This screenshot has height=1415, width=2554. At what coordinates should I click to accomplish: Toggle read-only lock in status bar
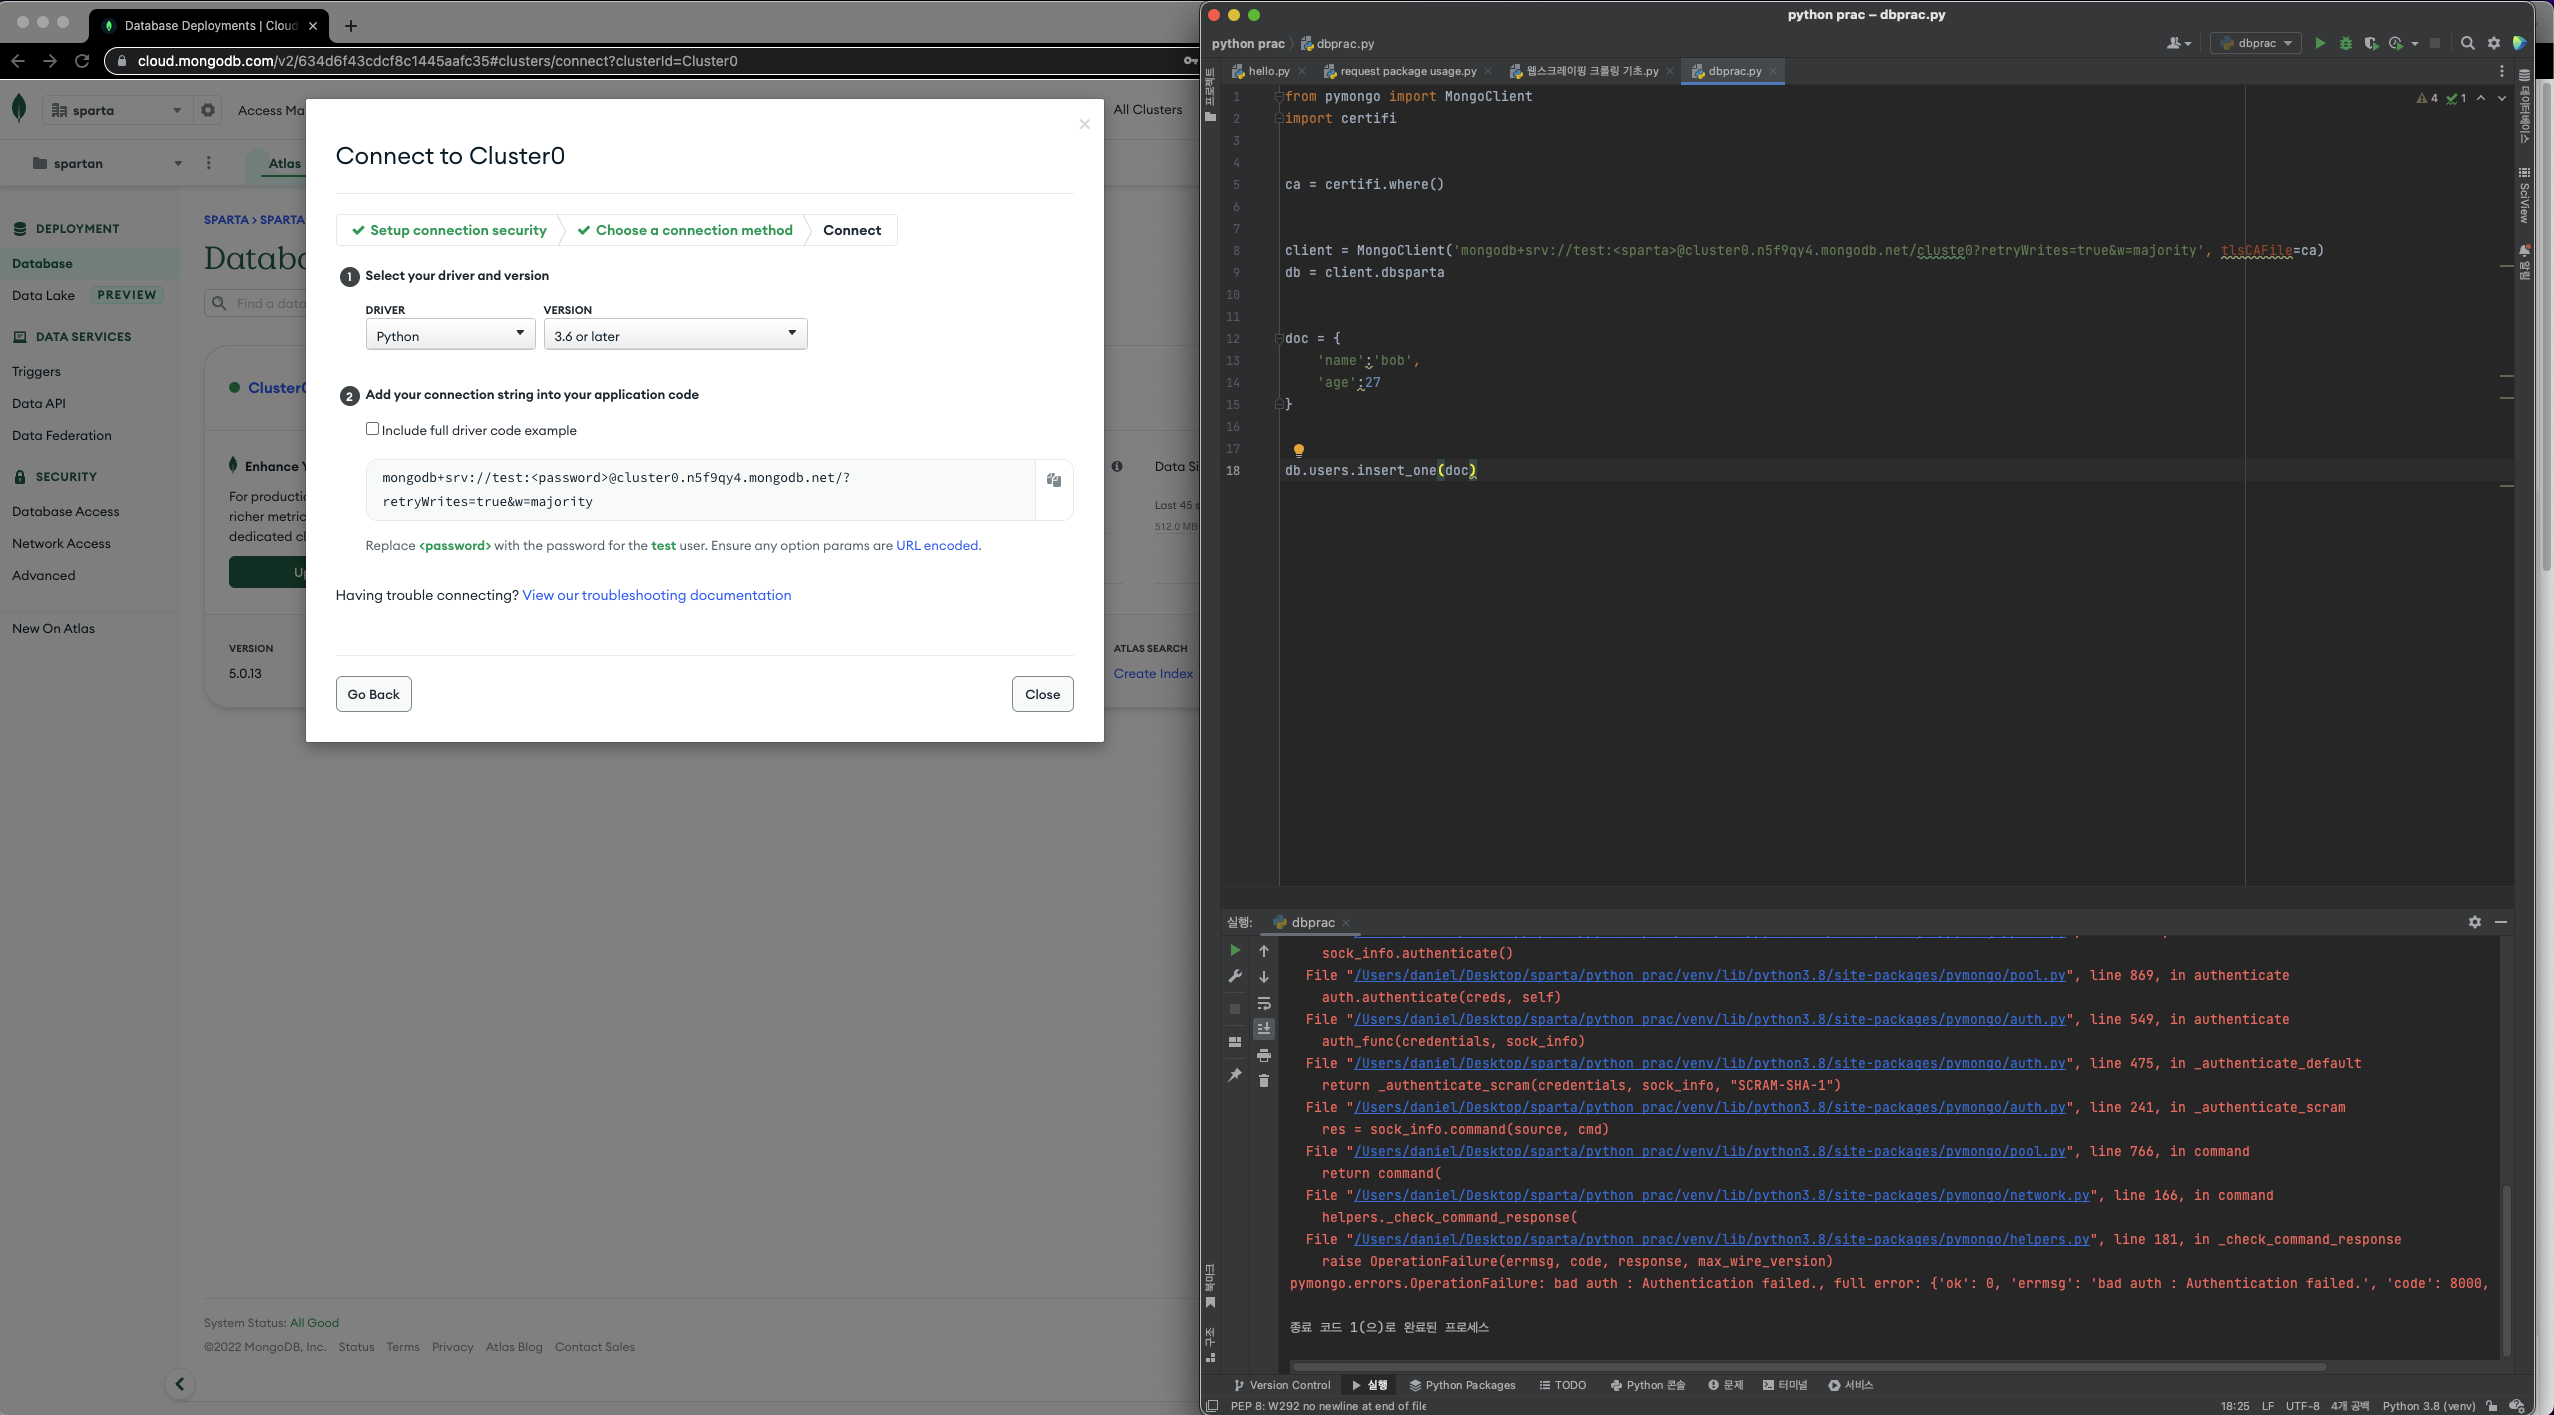pos(2492,1406)
